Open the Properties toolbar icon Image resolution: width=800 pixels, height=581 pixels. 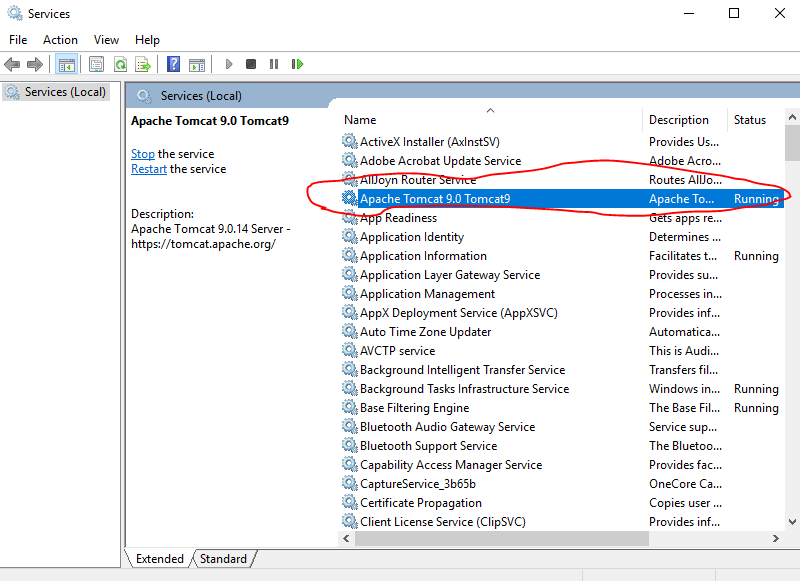click(96, 64)
